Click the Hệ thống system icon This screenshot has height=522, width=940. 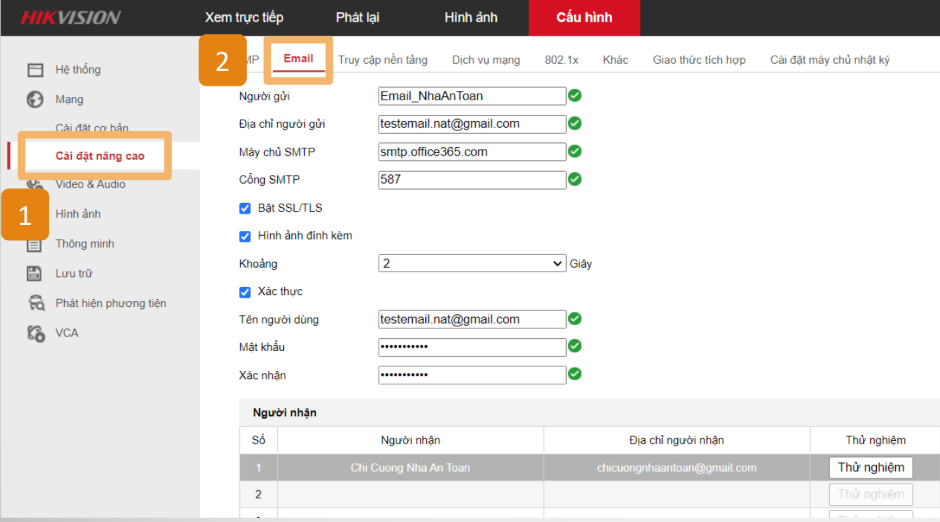(35, 70)
